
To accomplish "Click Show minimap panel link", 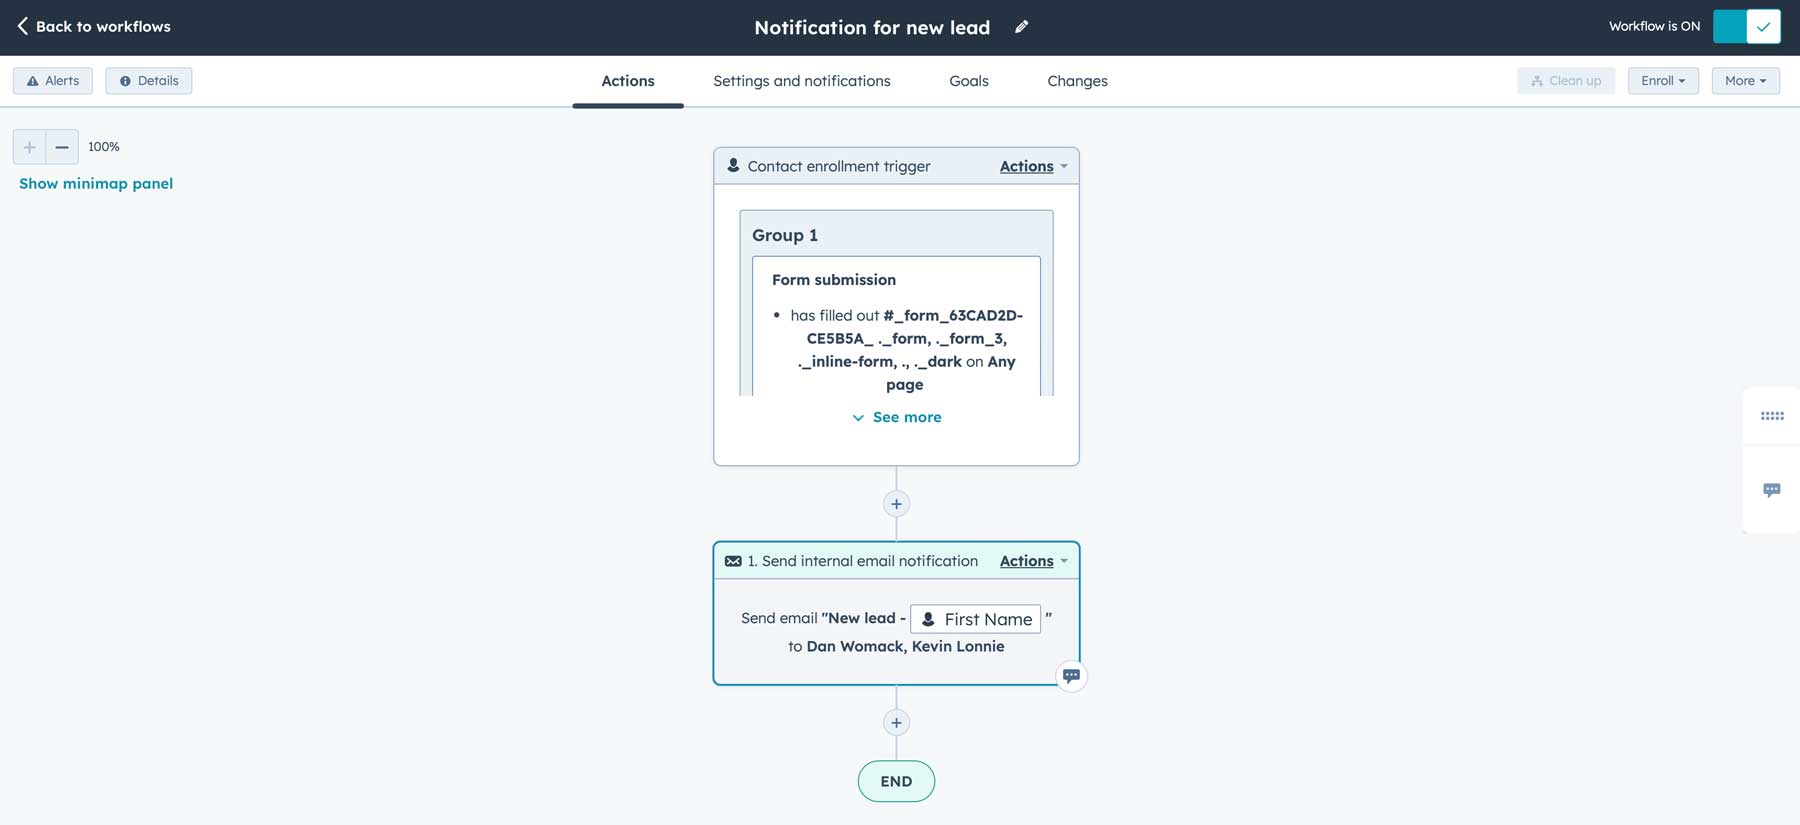I will [96, 184].
